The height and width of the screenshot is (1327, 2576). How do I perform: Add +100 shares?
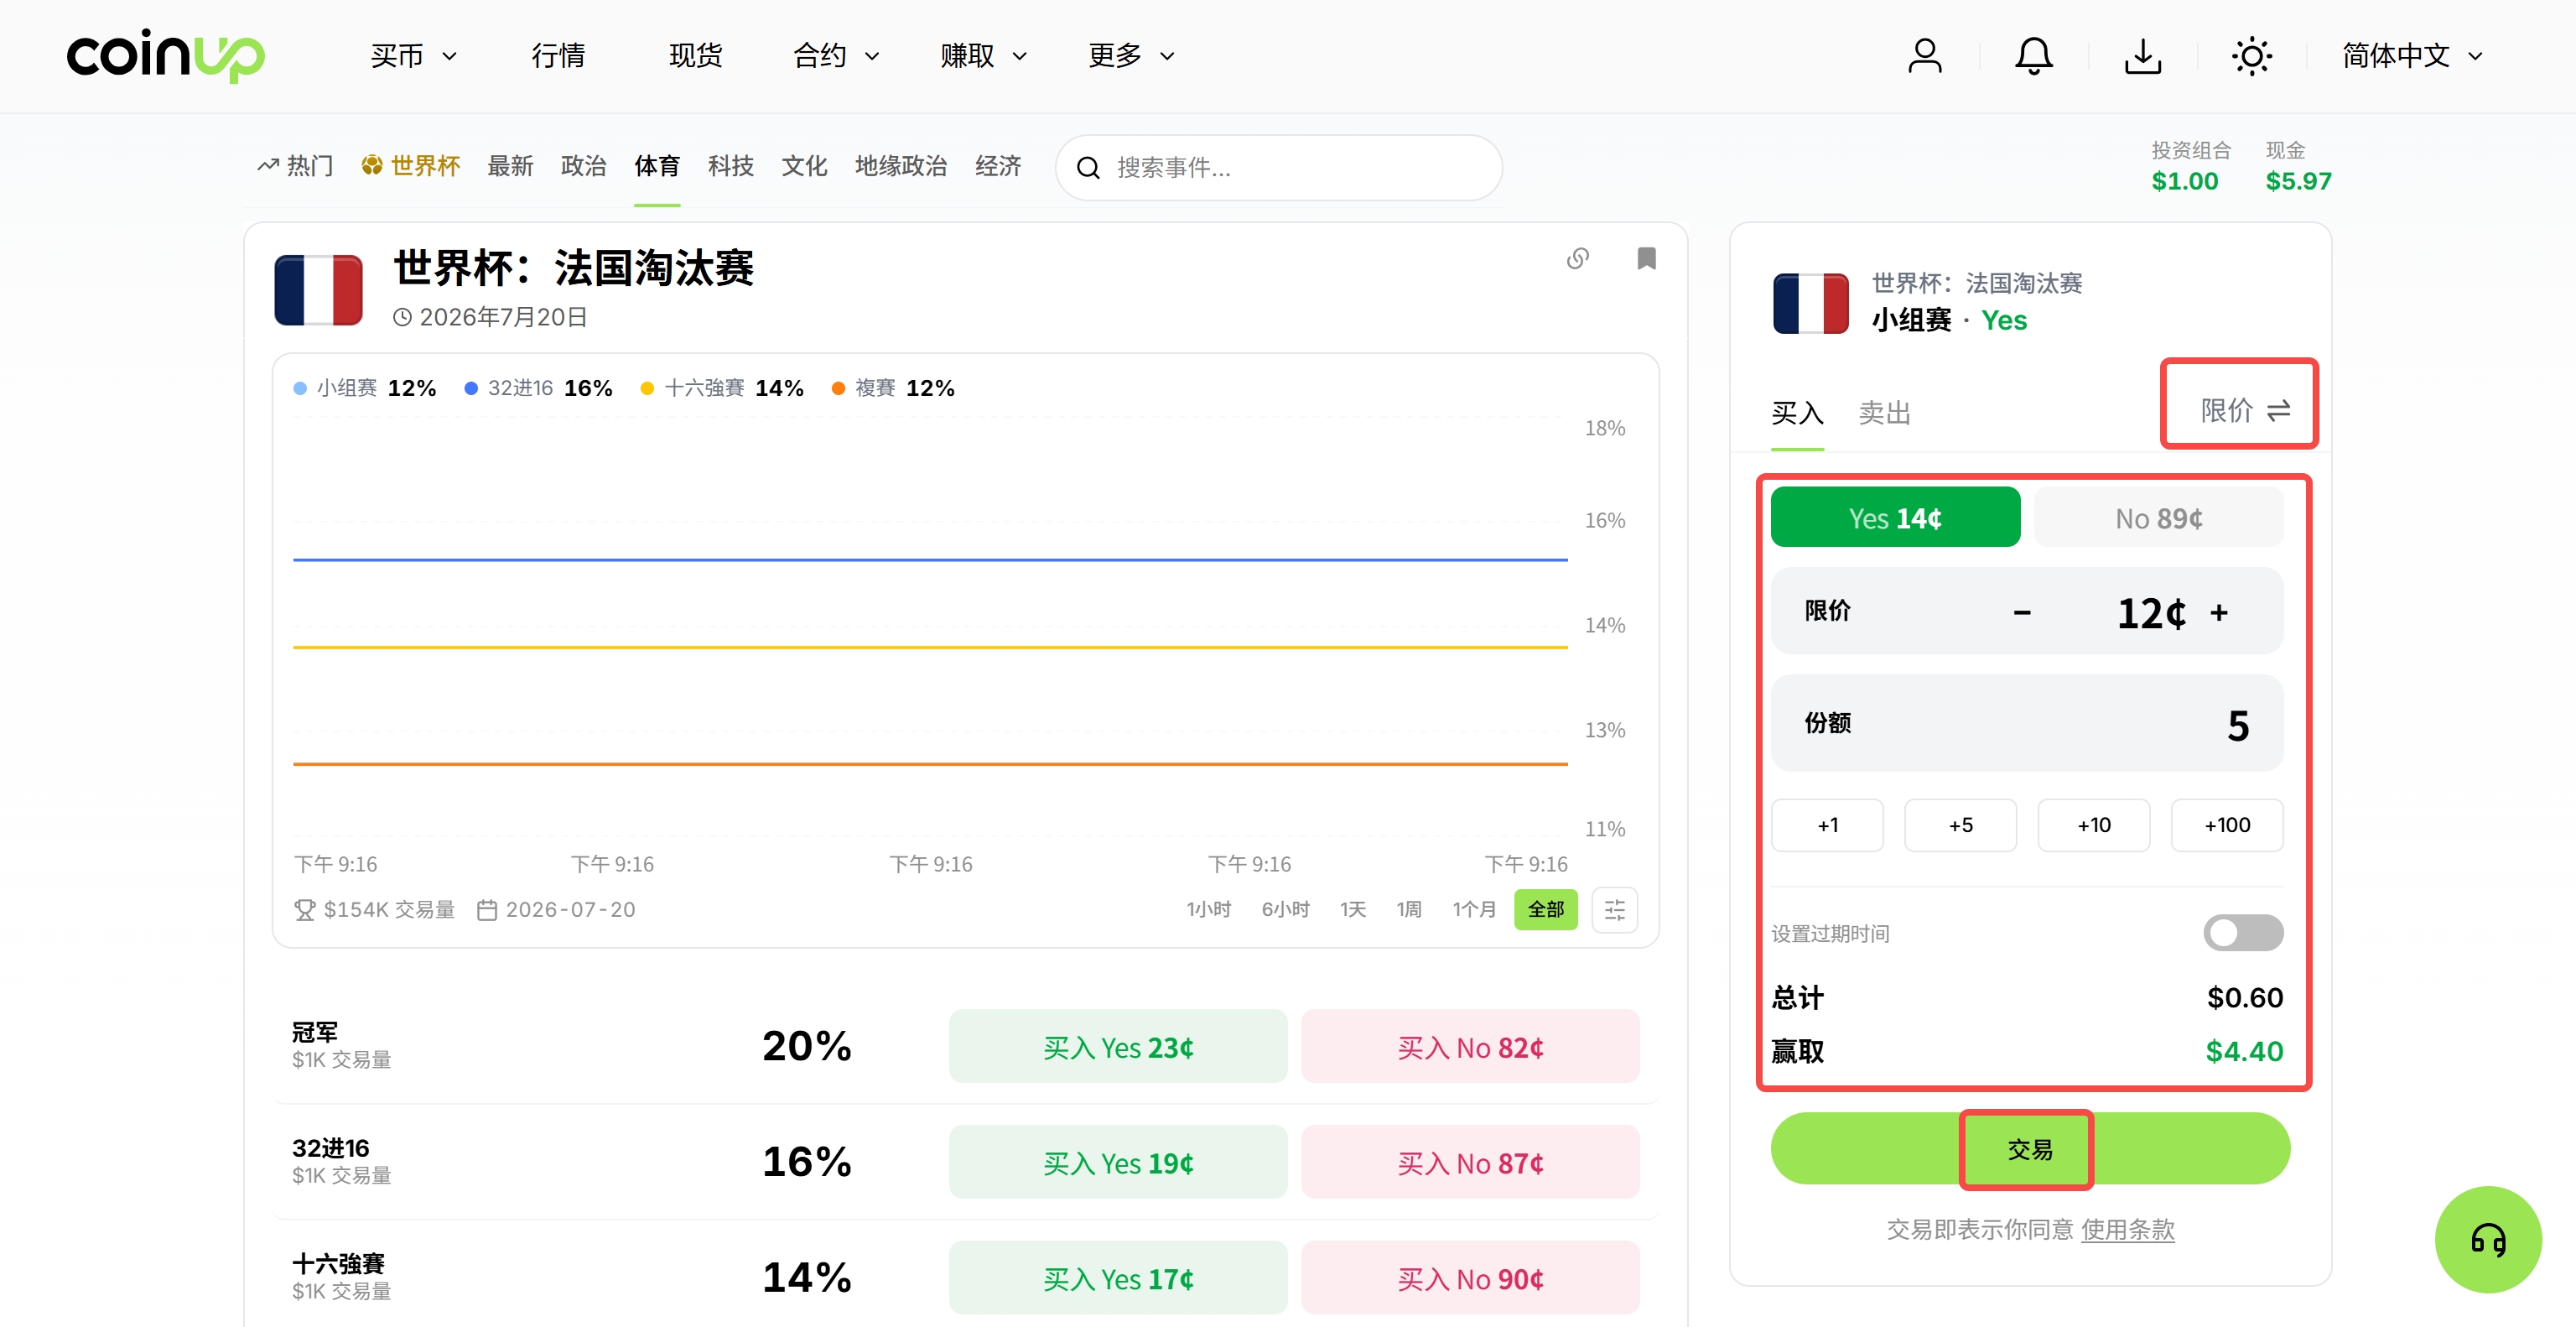2227,825
